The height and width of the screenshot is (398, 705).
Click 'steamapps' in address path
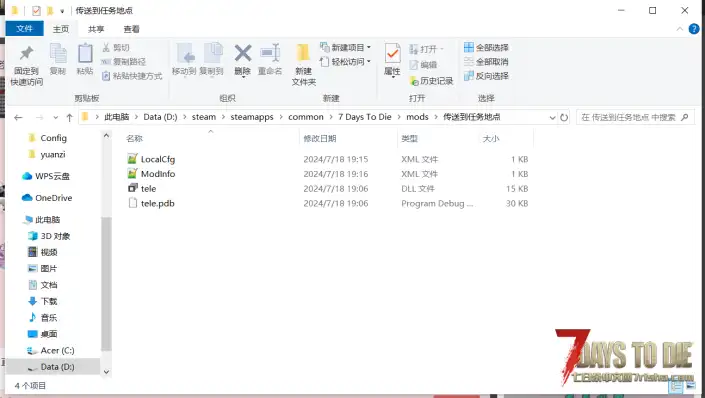[x=252, y=117]
